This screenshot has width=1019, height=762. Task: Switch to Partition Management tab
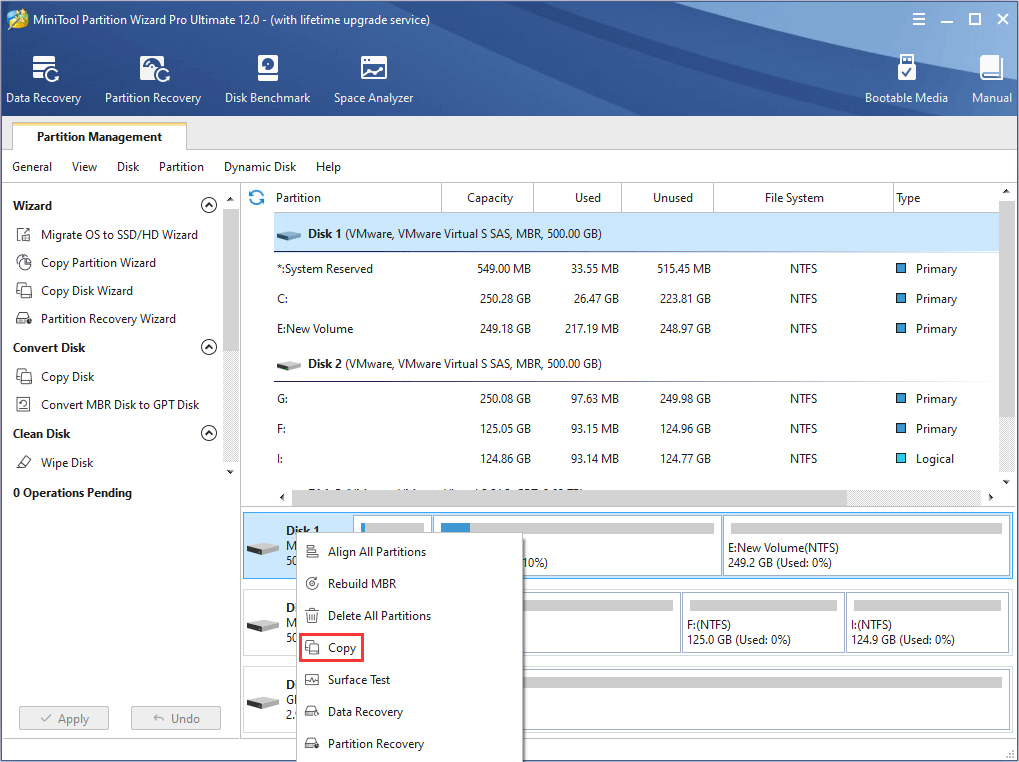pos(99,136)
